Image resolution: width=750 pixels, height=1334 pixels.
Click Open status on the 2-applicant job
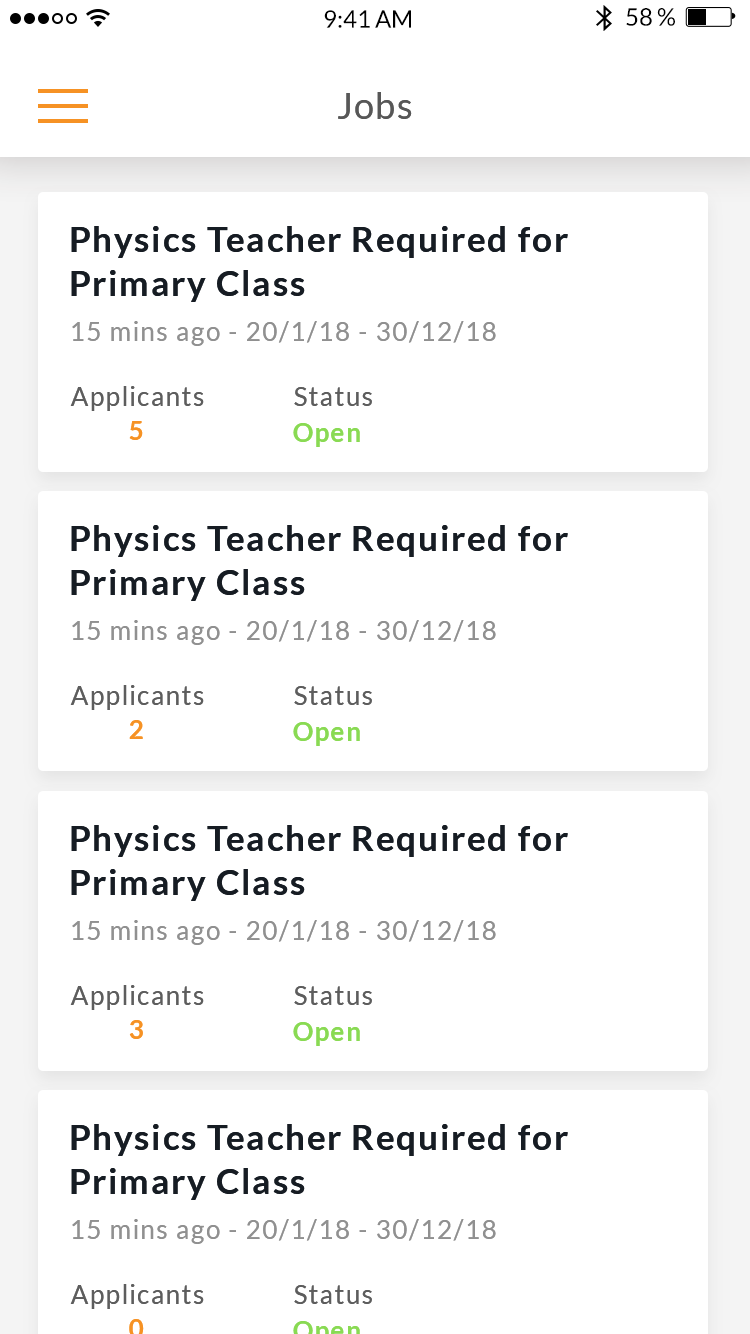pos(327,732)
